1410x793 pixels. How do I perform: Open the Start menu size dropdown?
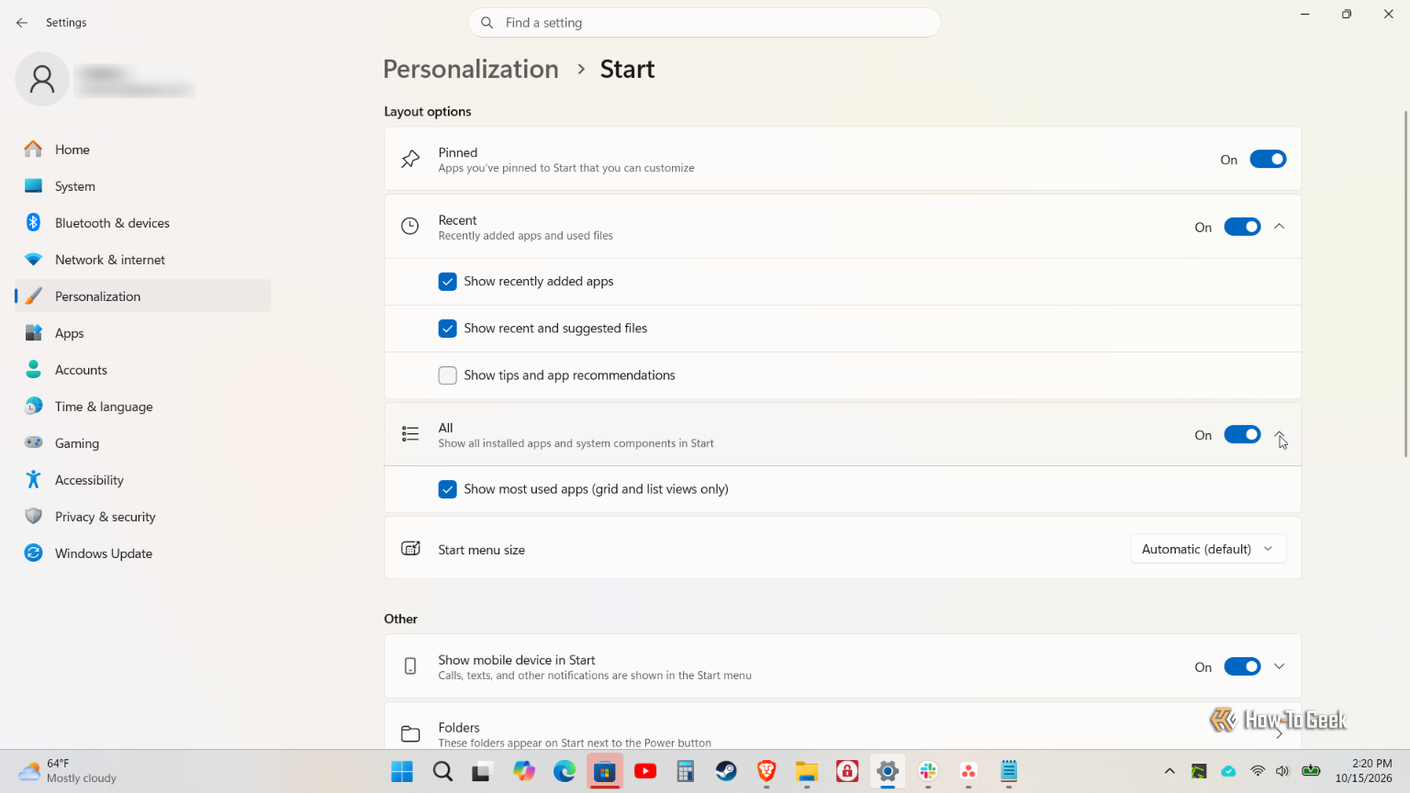(x=1208, y=549)
